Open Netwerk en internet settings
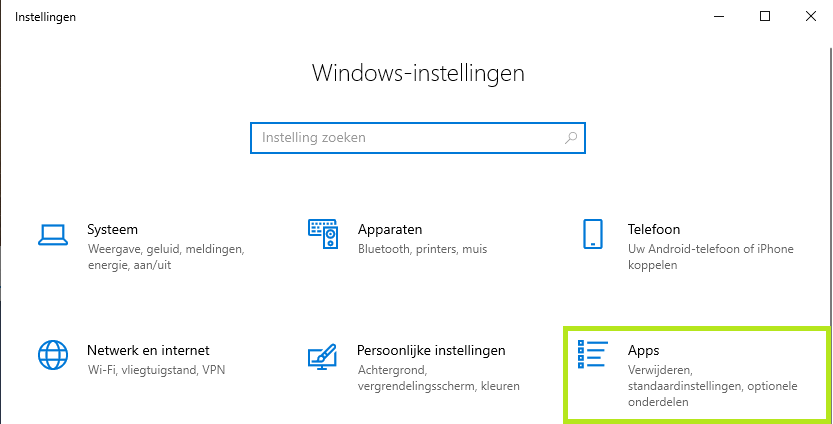The image size is (833, 424). pos(148,350)
